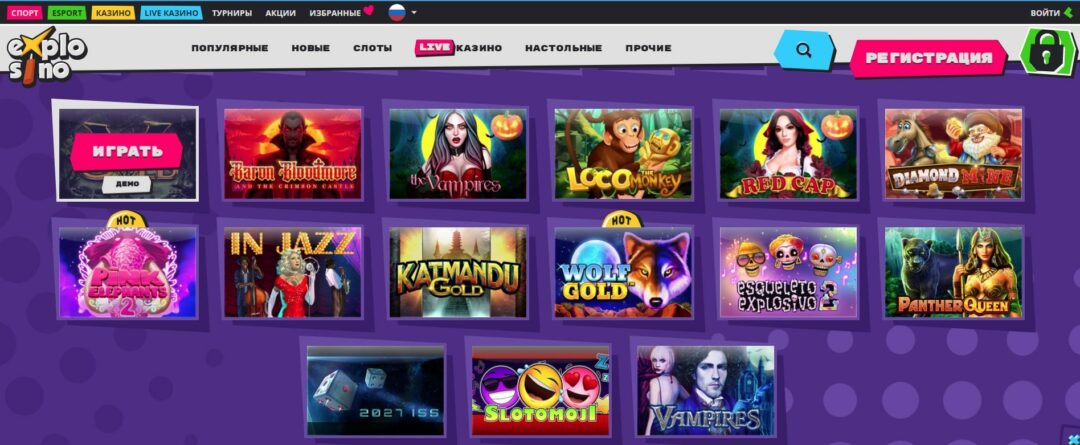The height and width of the screenshot is (445, 1080).
Task: Click the Russian flag language icon
Action: (x=397, y=12)
